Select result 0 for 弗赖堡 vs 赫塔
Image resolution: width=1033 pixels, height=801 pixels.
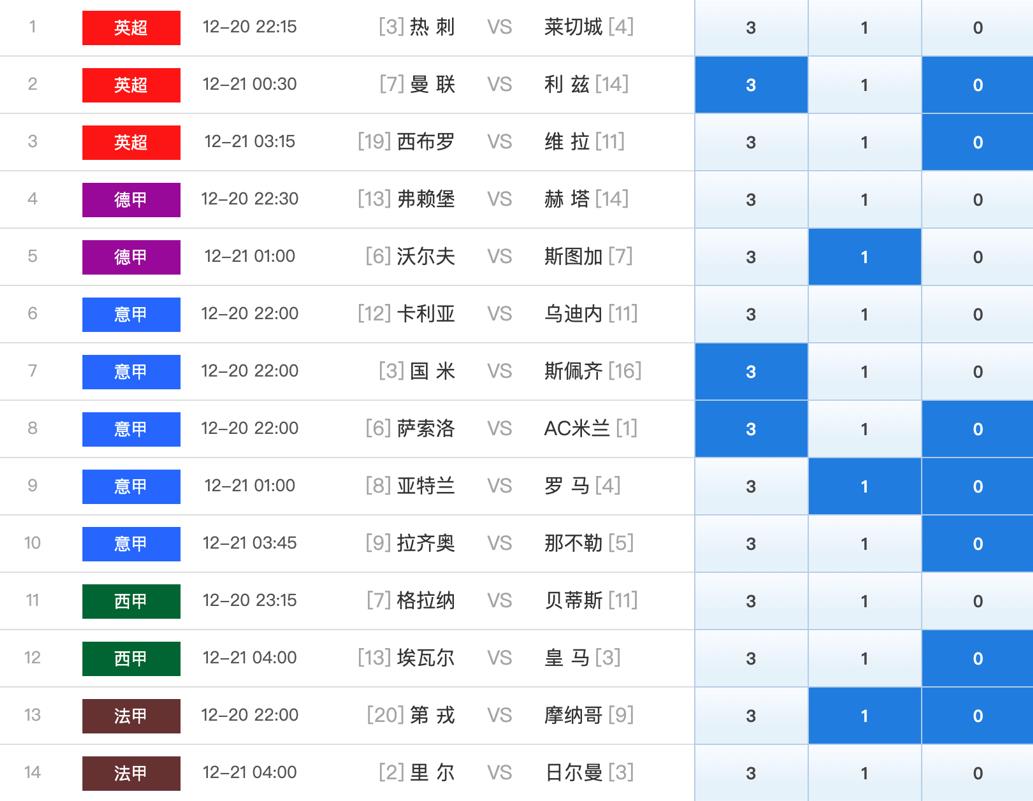(978, 200)
